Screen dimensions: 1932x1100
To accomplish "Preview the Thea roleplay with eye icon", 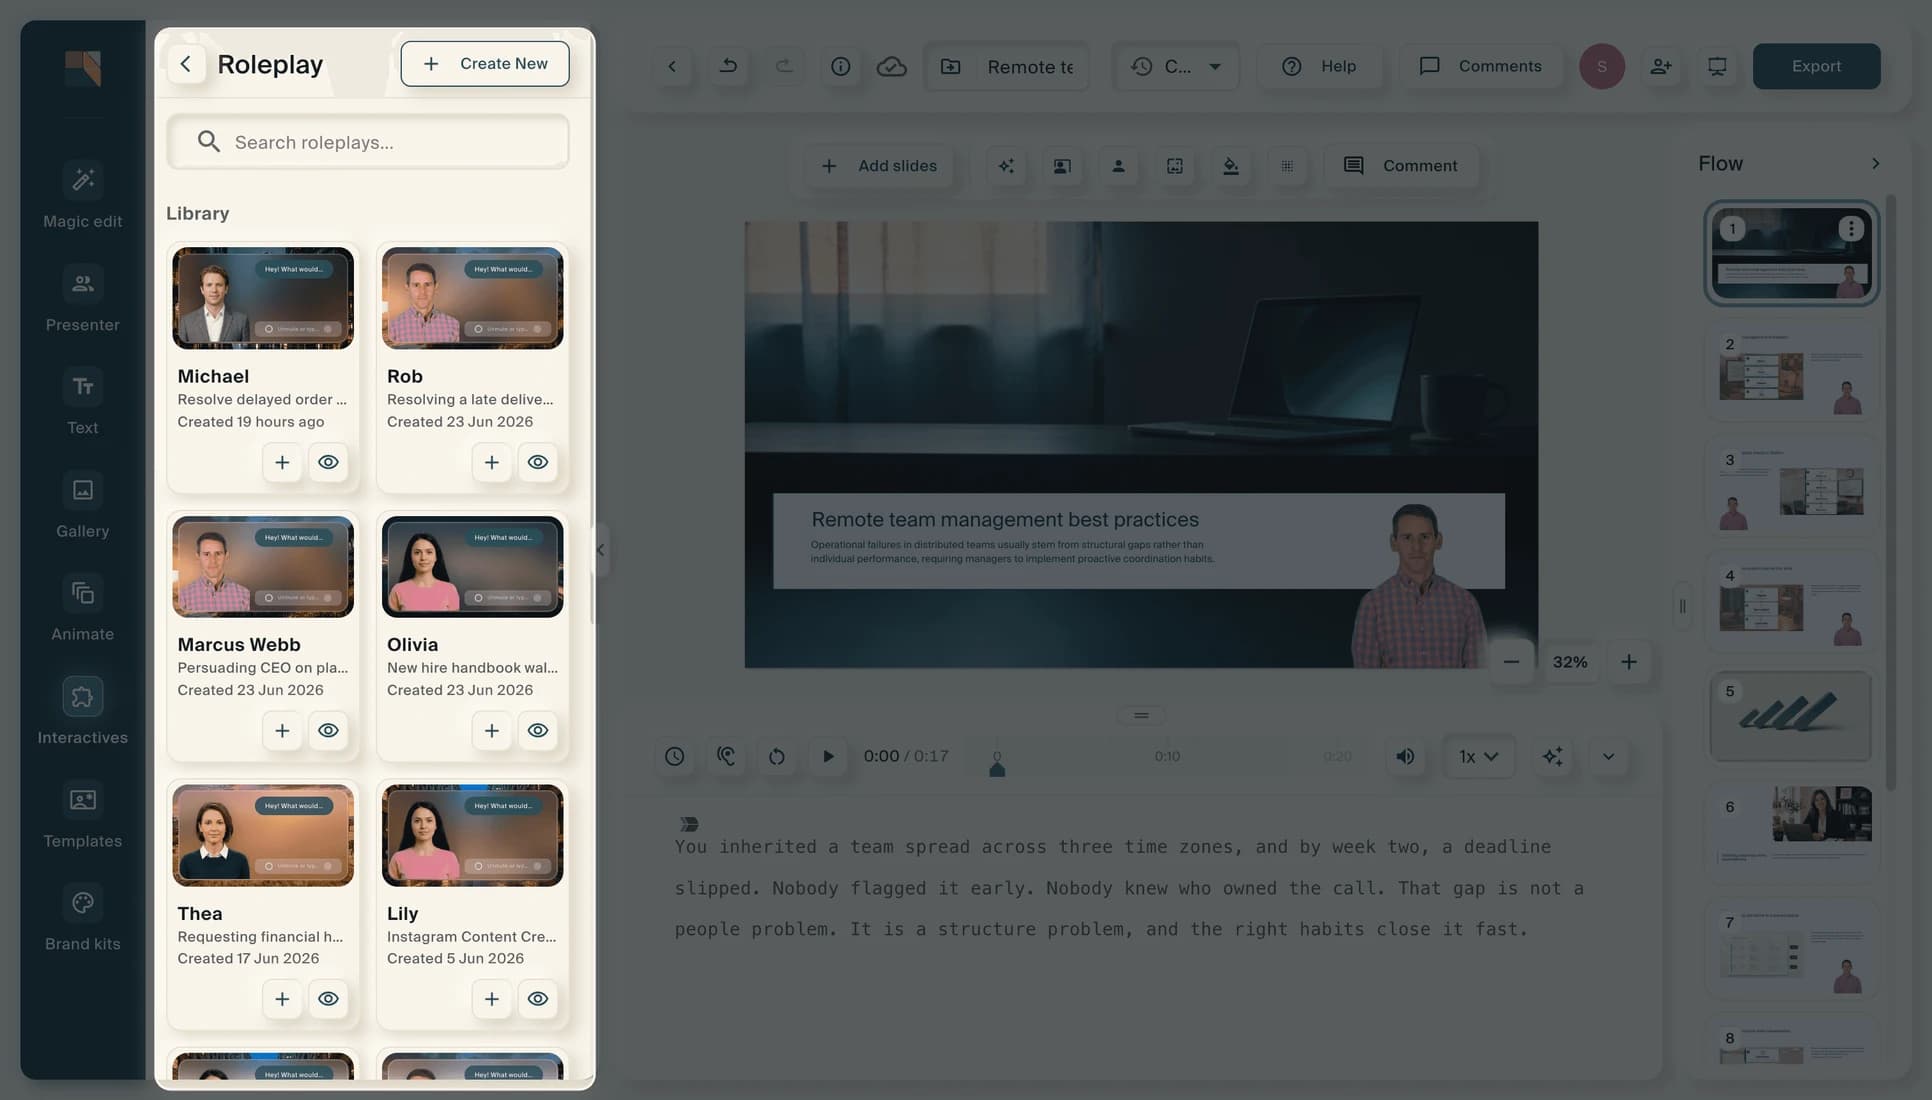I will pos(328,999).
